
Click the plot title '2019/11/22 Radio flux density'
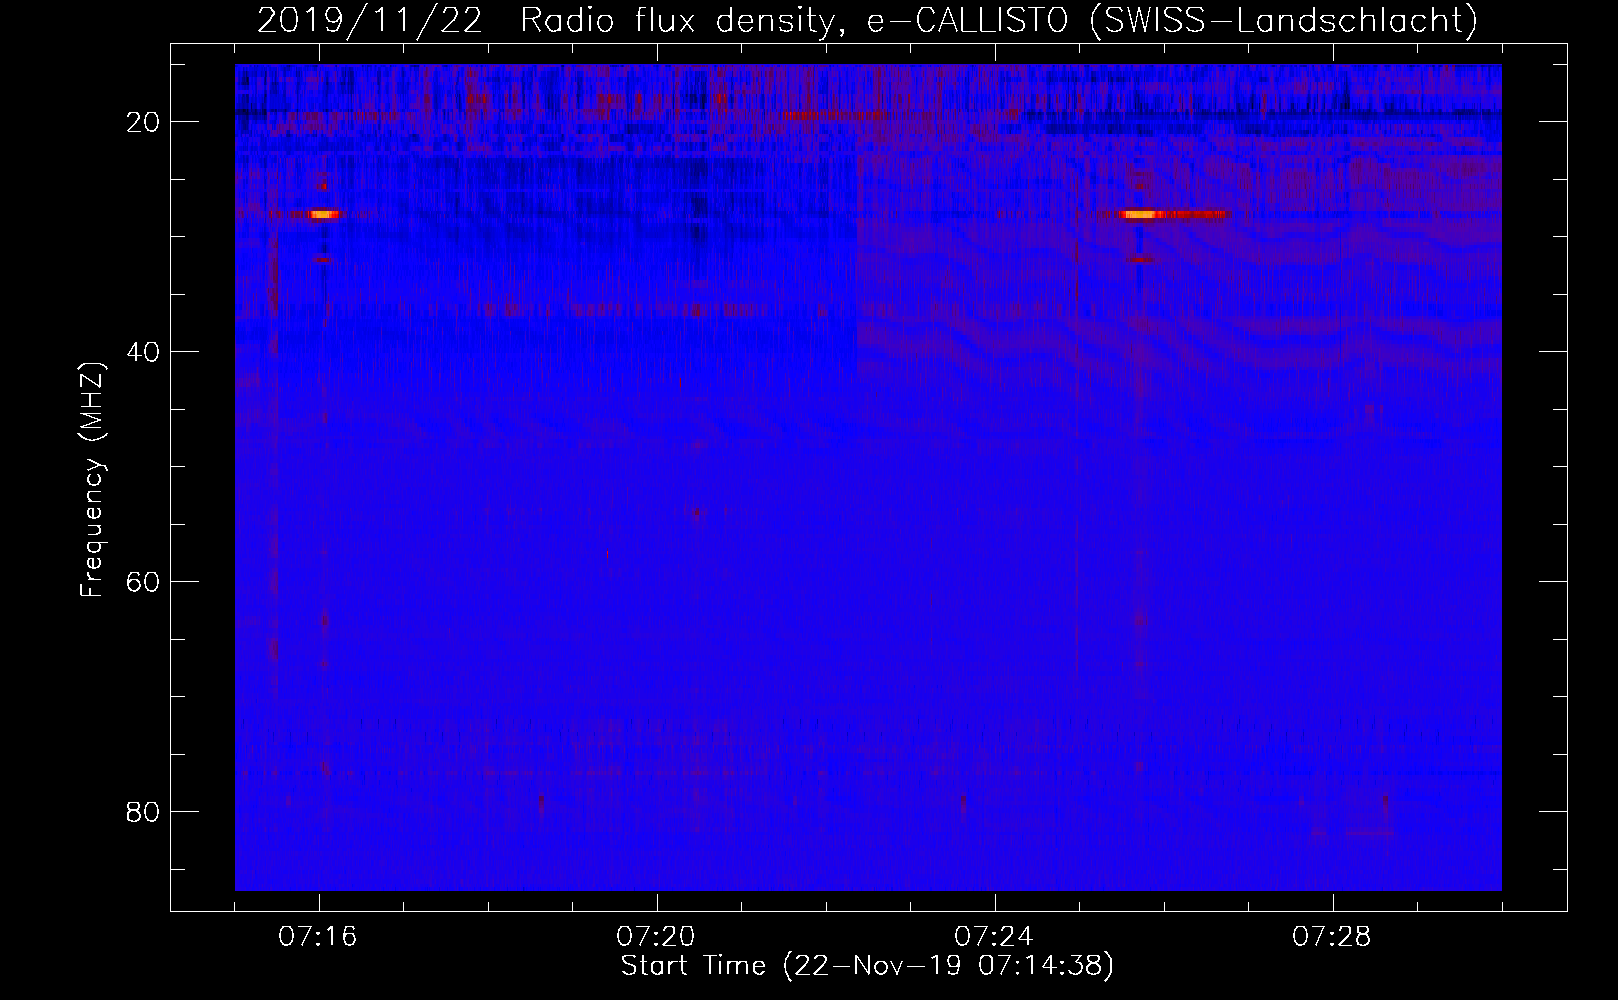pyautogui.click(x=545, y=20)
